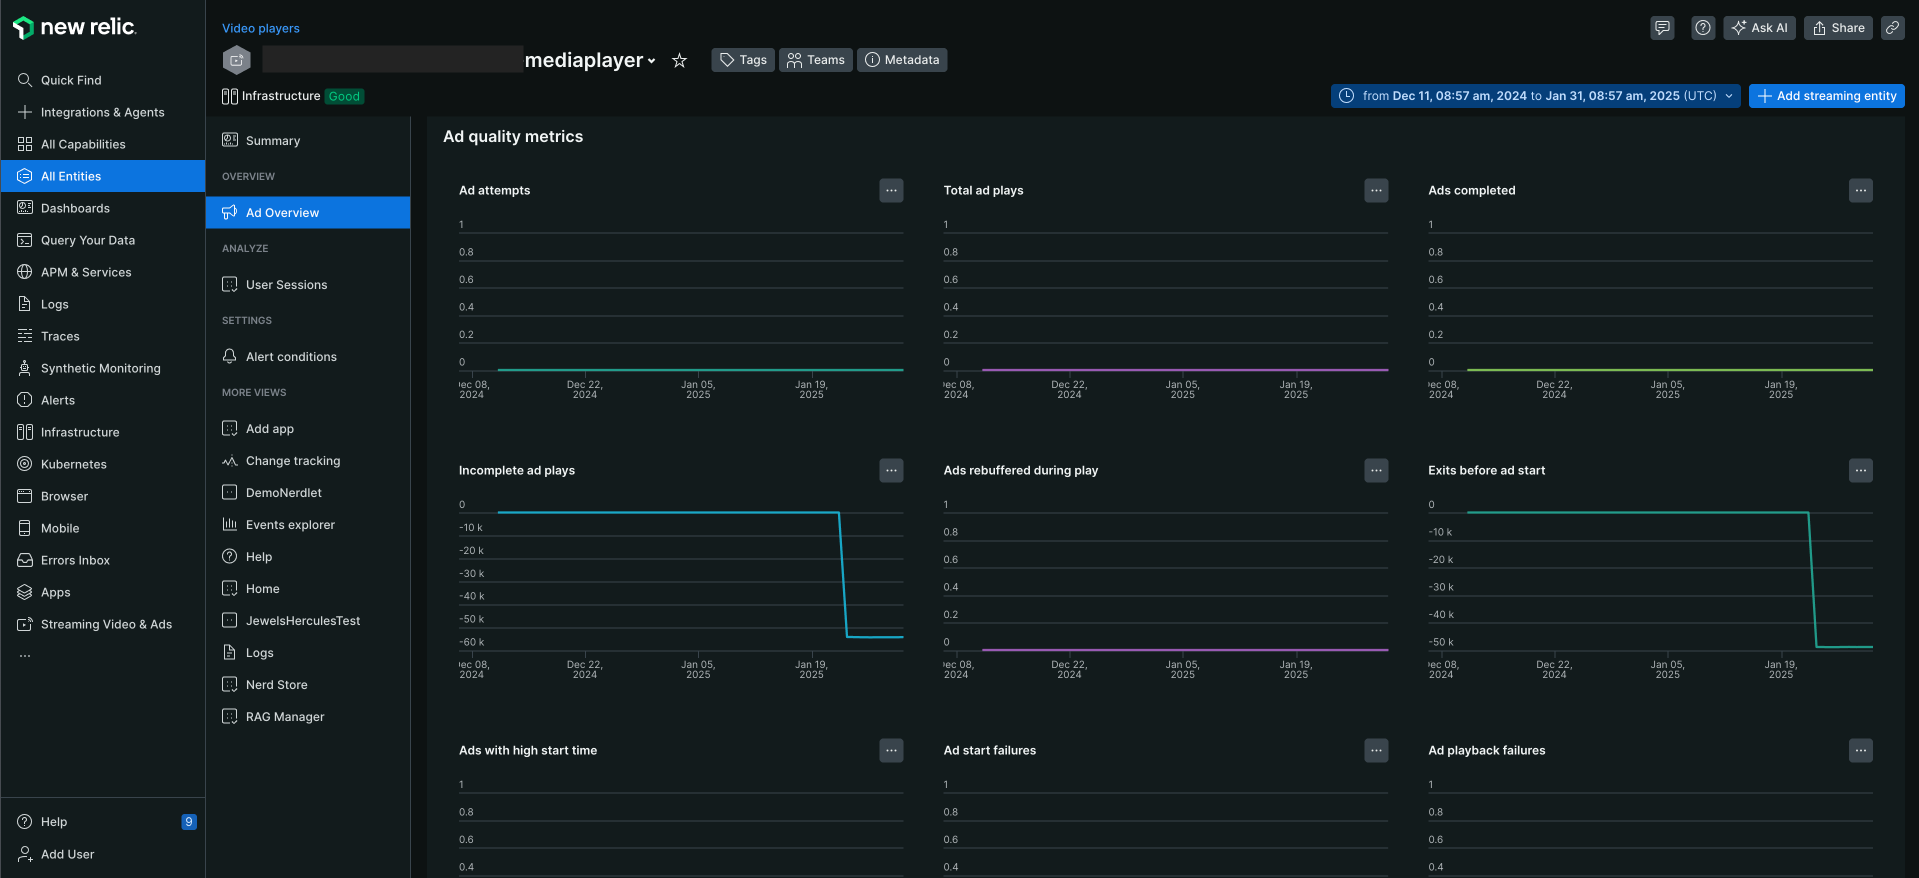The image size is (1919, 878).
Task: Go to Errors Inbox in sidebar
Action: 75,560
